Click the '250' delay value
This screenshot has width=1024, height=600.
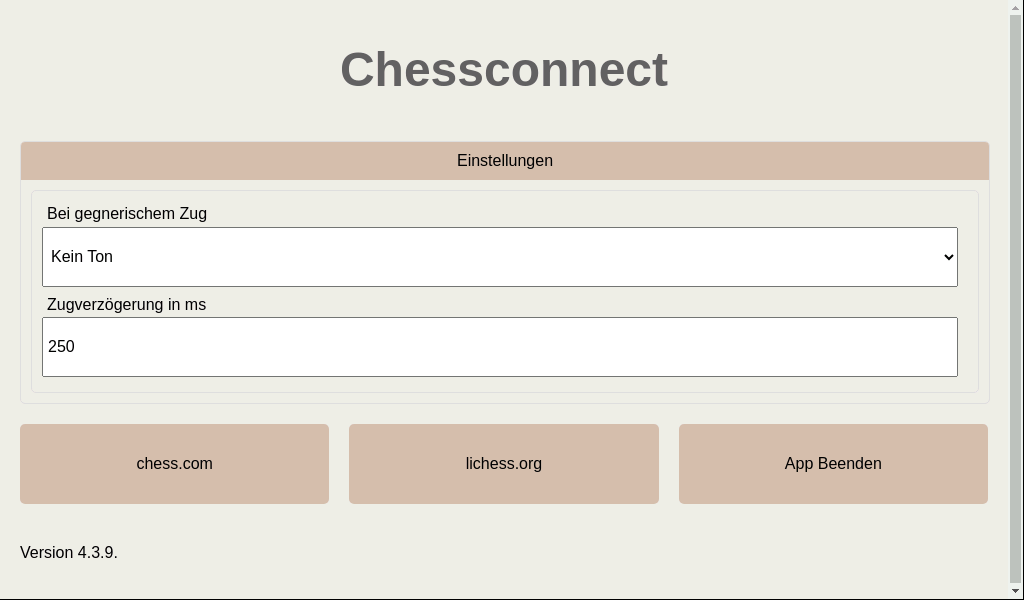pyautogui.click(x=62, y=347)
